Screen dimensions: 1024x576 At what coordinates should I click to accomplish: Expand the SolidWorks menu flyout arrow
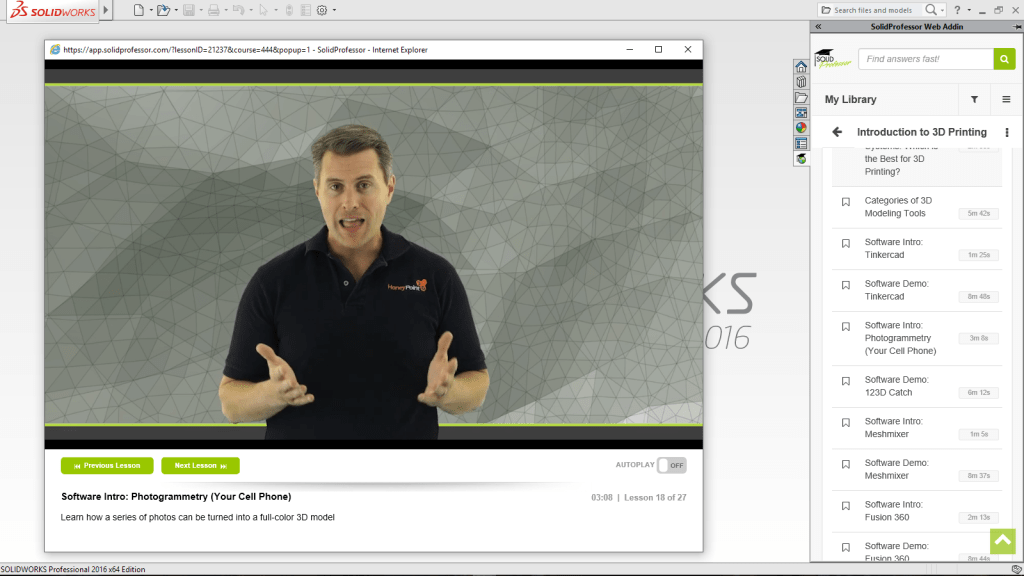[107, 10]
